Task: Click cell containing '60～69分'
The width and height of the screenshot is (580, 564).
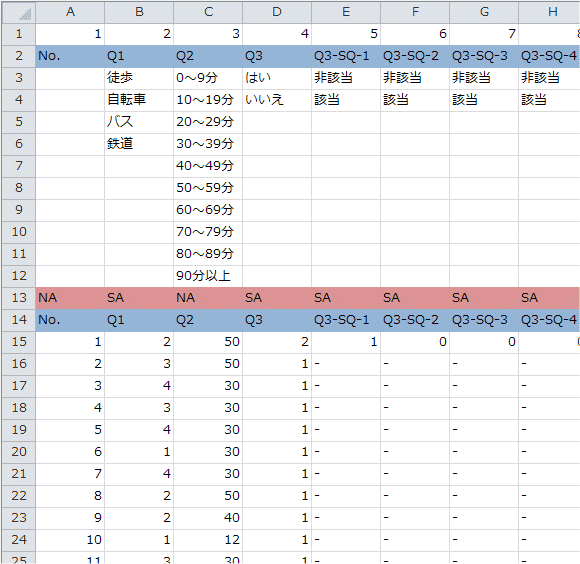Action: click(x=208, y=210)
